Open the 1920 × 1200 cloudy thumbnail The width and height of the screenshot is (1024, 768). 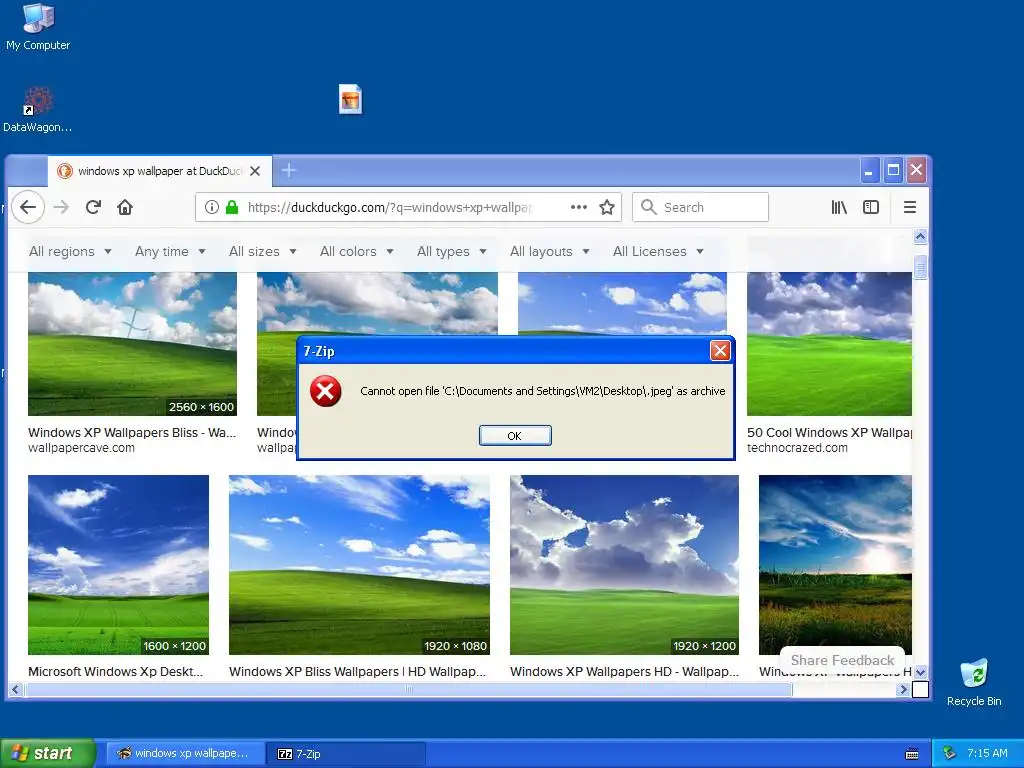tap(624, 565)
